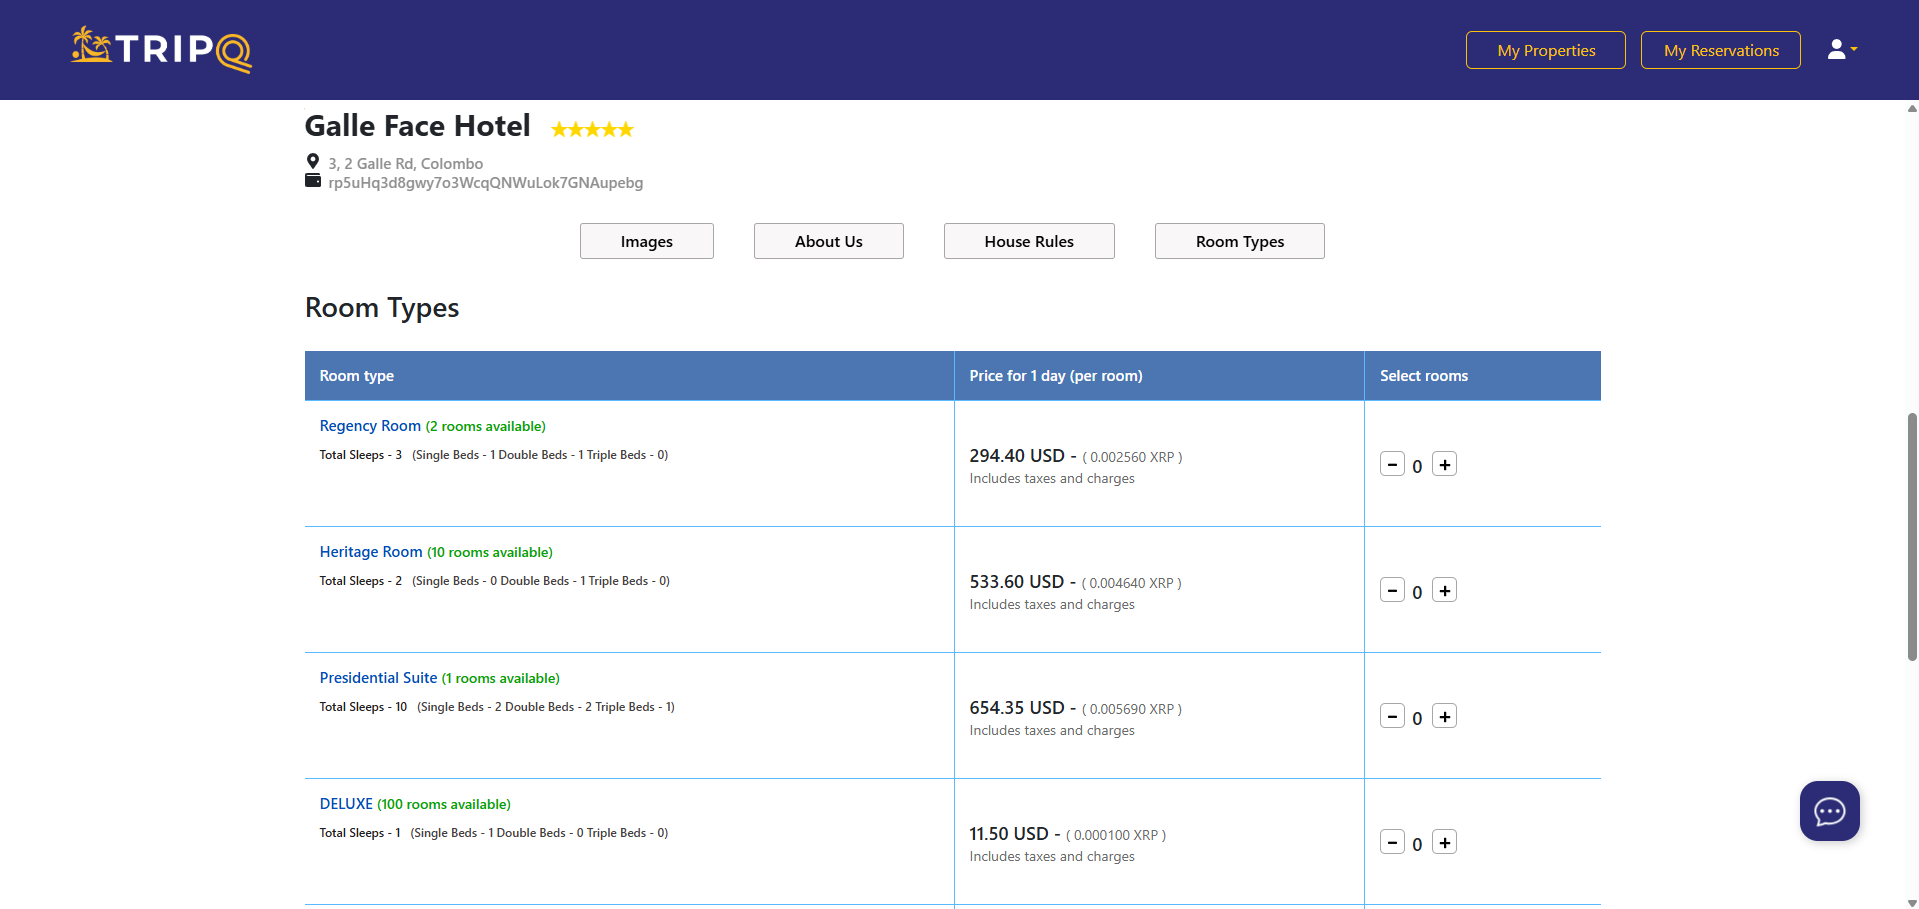
Task: Decrease Heritage Room count with minus button
Action: pyautogui.click(x=1392, y=590)
